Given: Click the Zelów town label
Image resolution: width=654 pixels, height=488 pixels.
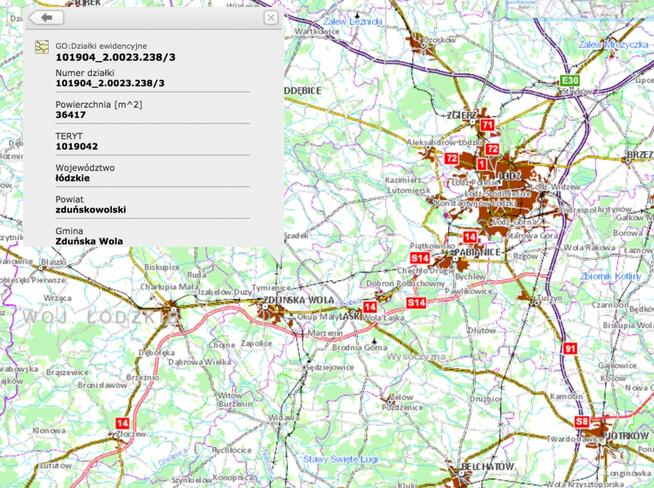Looking at the screenshot, I should [x=402, y=397].
